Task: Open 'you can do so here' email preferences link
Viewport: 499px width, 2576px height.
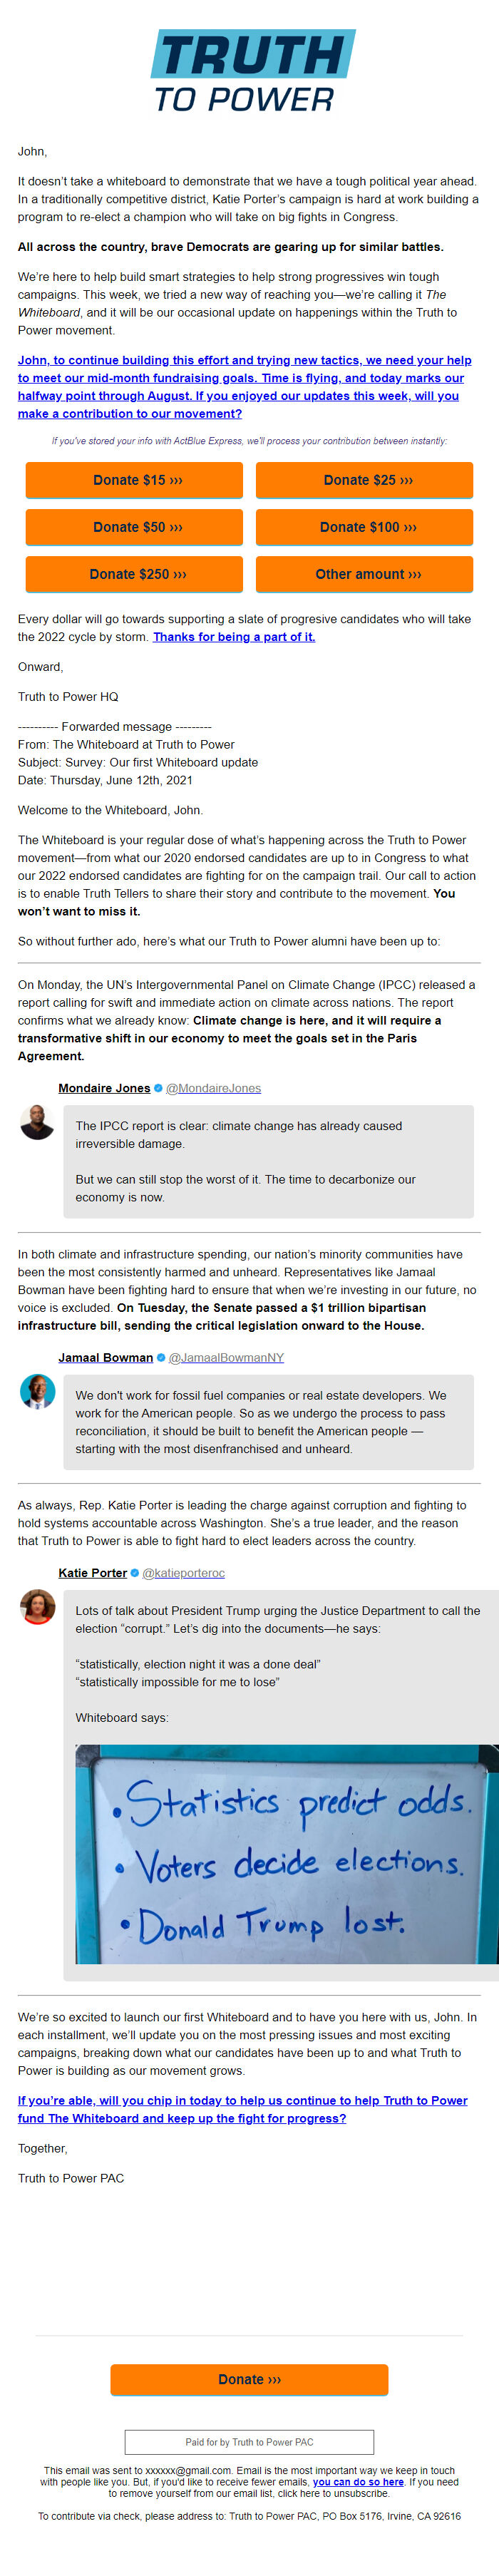Action: click(358, 2482)
